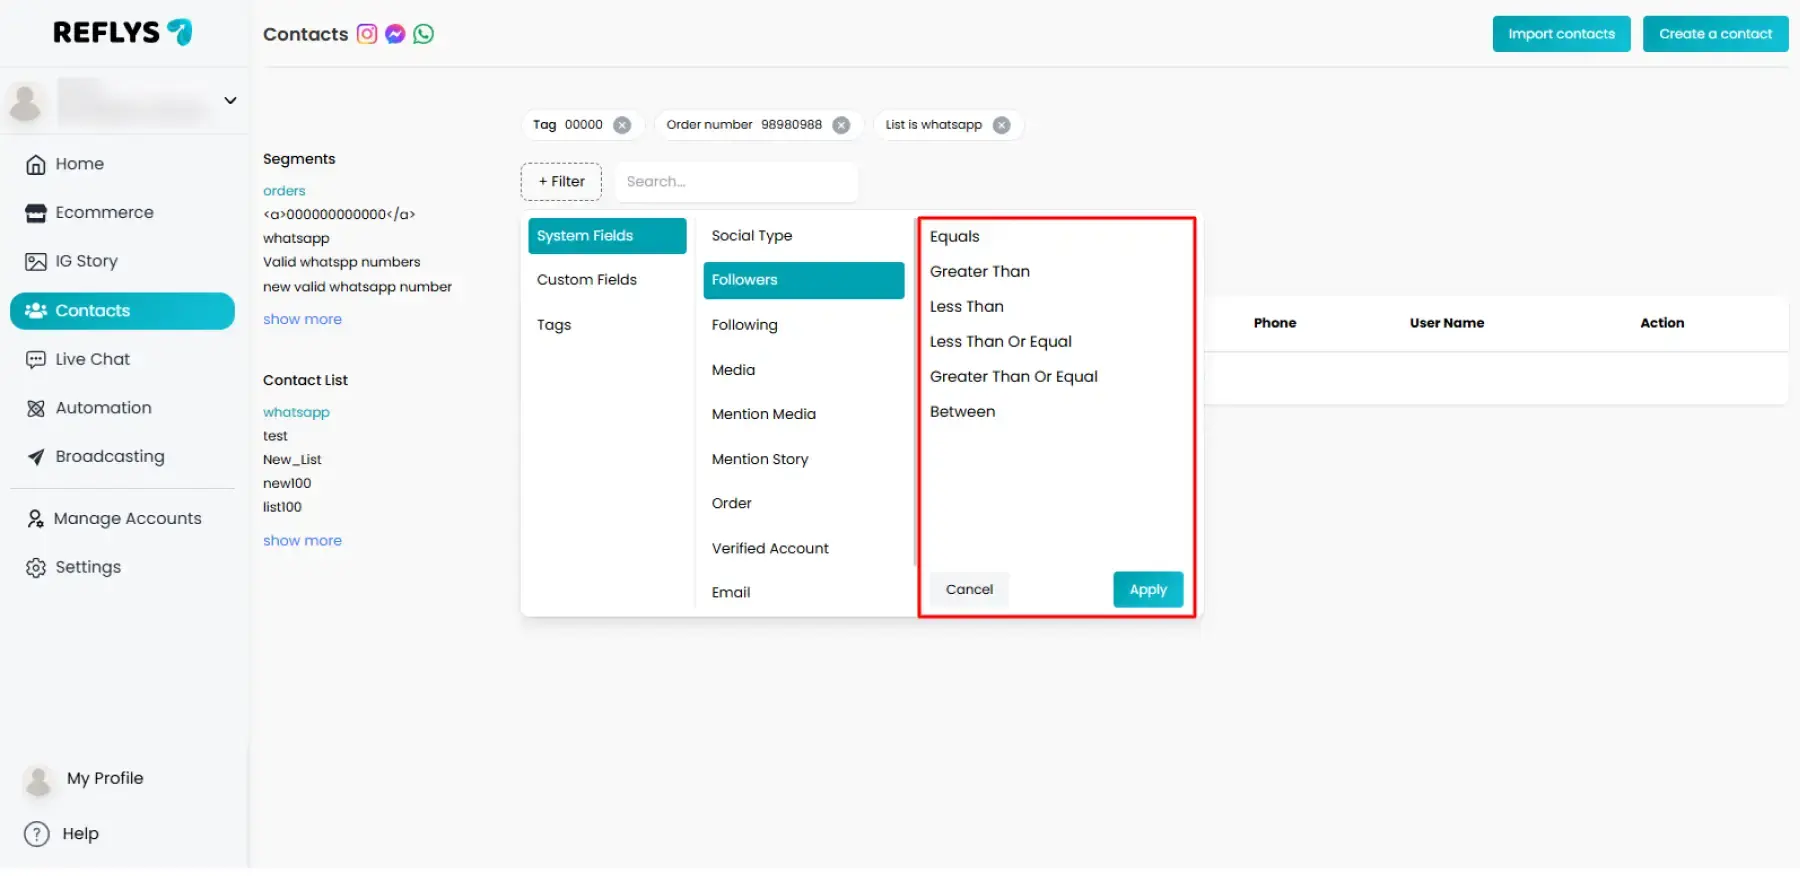Choose Verified Account field
The width and height of the screenshot is (1800, 876).
pyautogui.click(x=770, y=548)
